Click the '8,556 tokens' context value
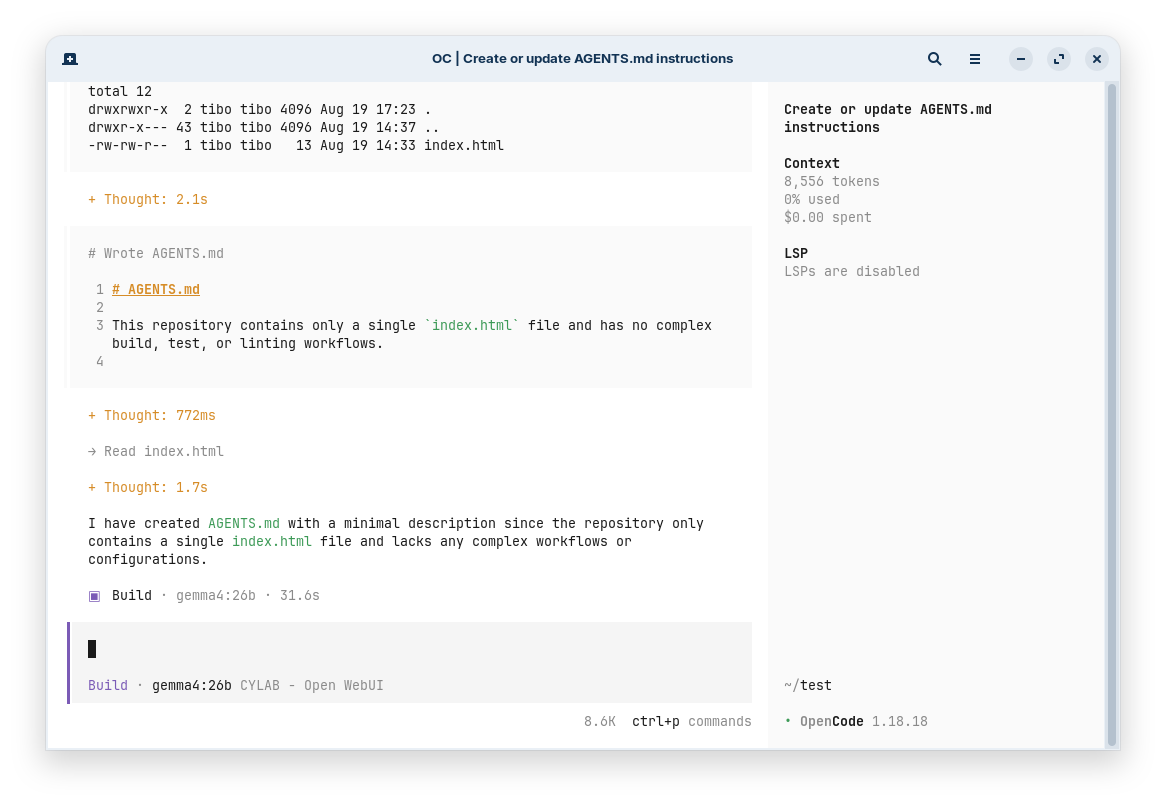 tap(831, 181)
